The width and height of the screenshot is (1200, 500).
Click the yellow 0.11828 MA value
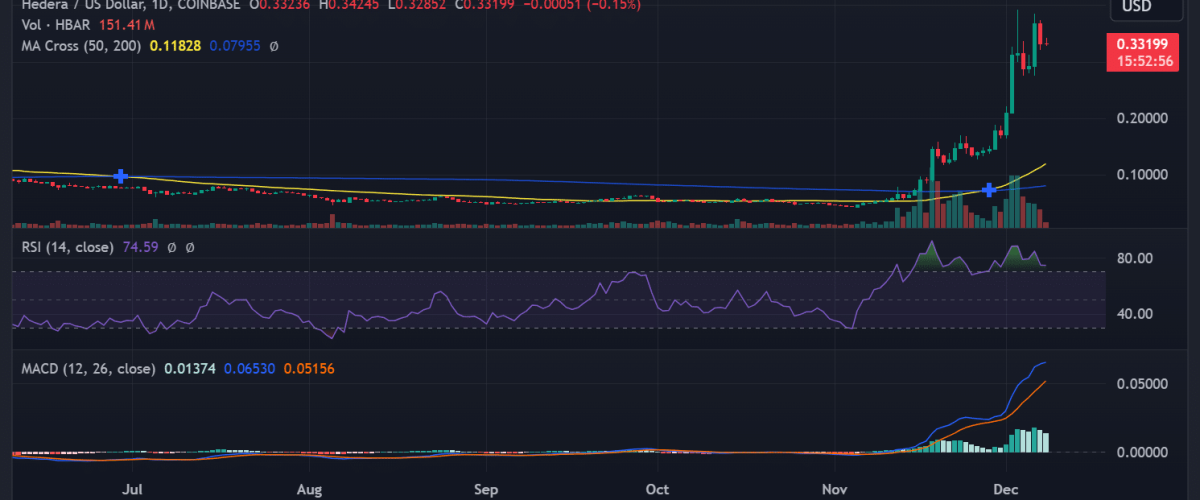(175, 46)
